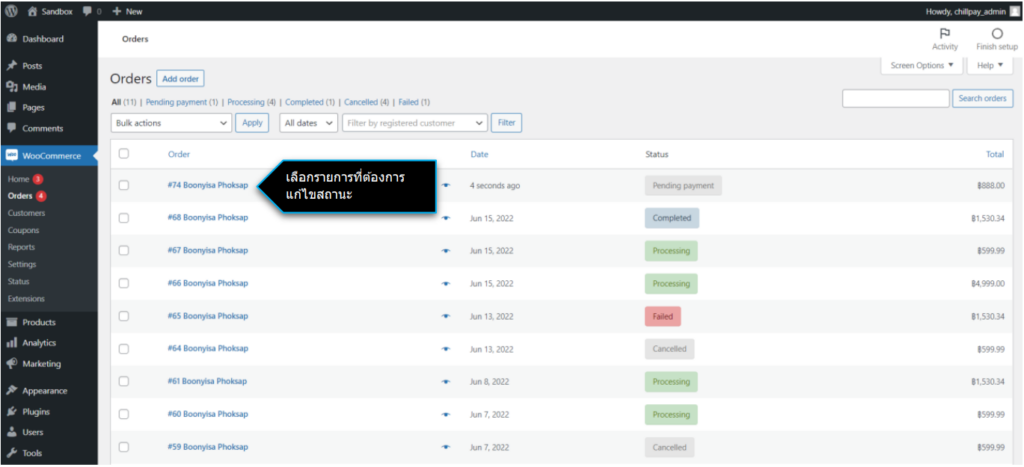Open the Sandbox site home icon

click(x=33, y=11)
